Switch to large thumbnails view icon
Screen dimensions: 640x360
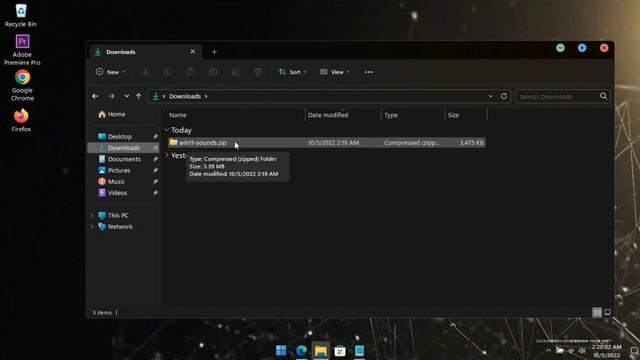pyautogui.click(x=607, y=312)
